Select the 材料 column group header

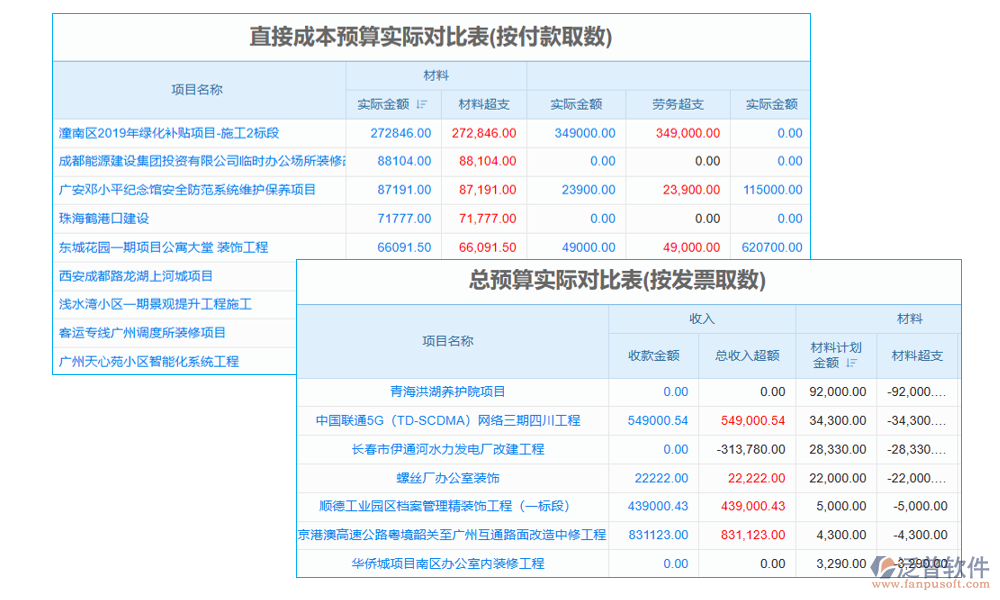[x=437, y=74]
